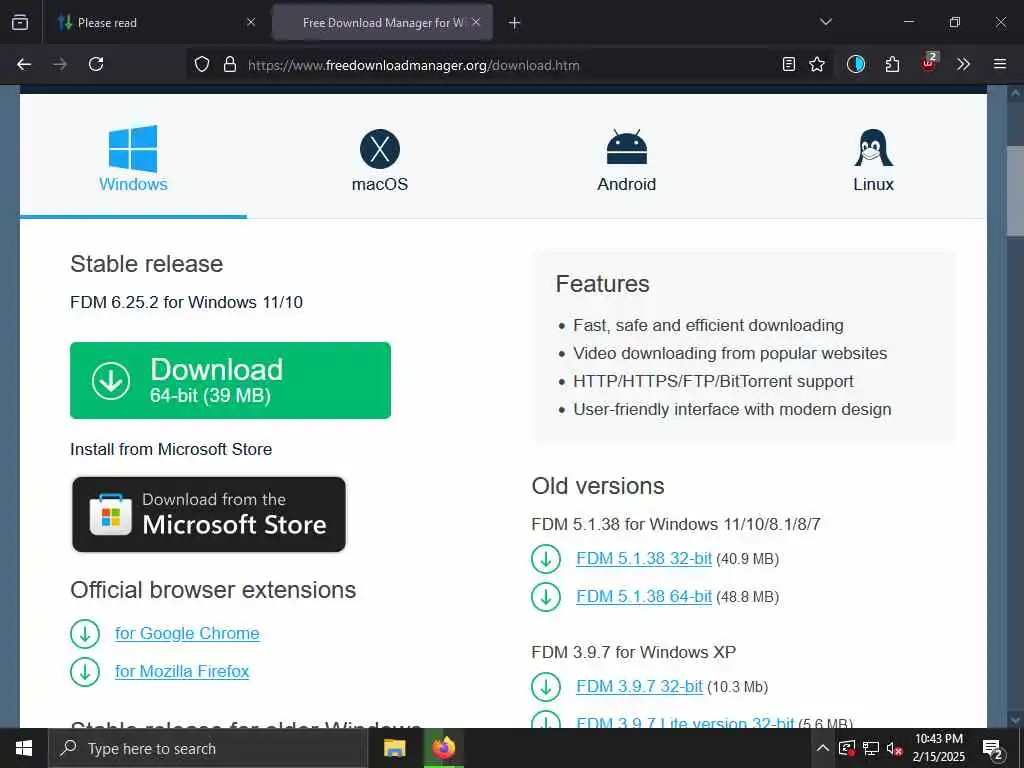The width and height of the screenshot is (1024, 768).
Task: Click download icon beside FDM 3.9.7 32-bit
Action: [x=546, y=687]
